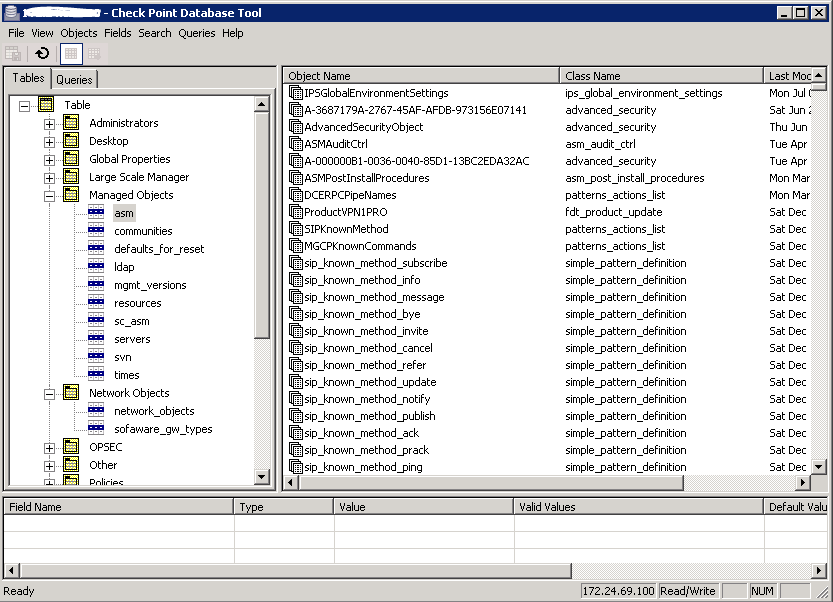Click the communities table icon
Screen dimensions: 833x602
(96, 231)
